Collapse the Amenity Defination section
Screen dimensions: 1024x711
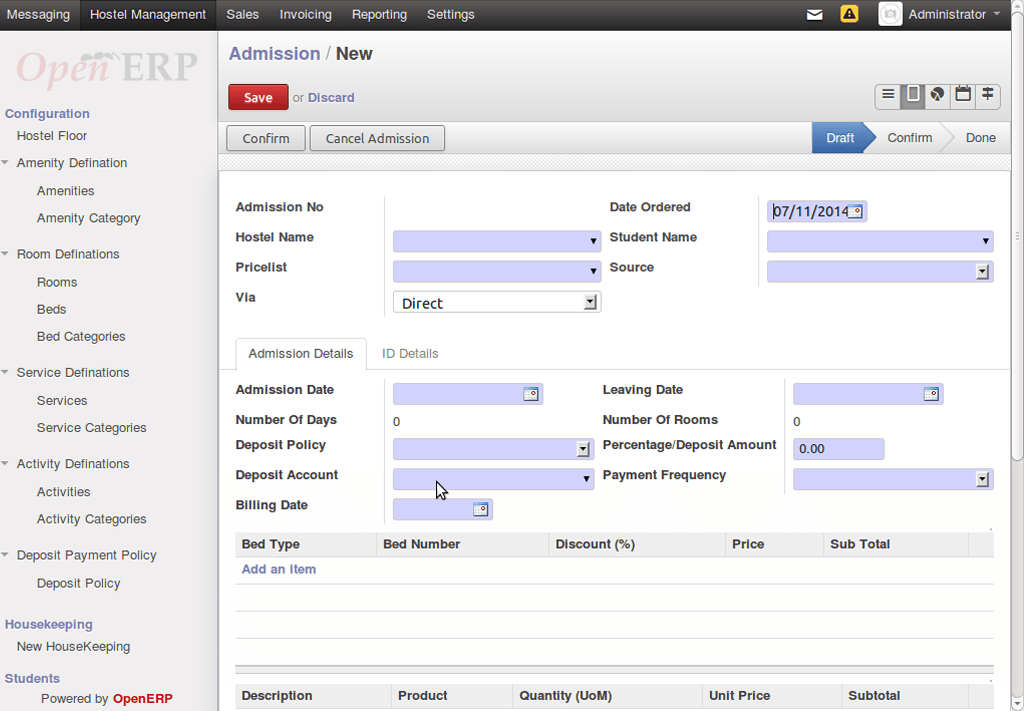pyautogui.click(x=5, y=163)
